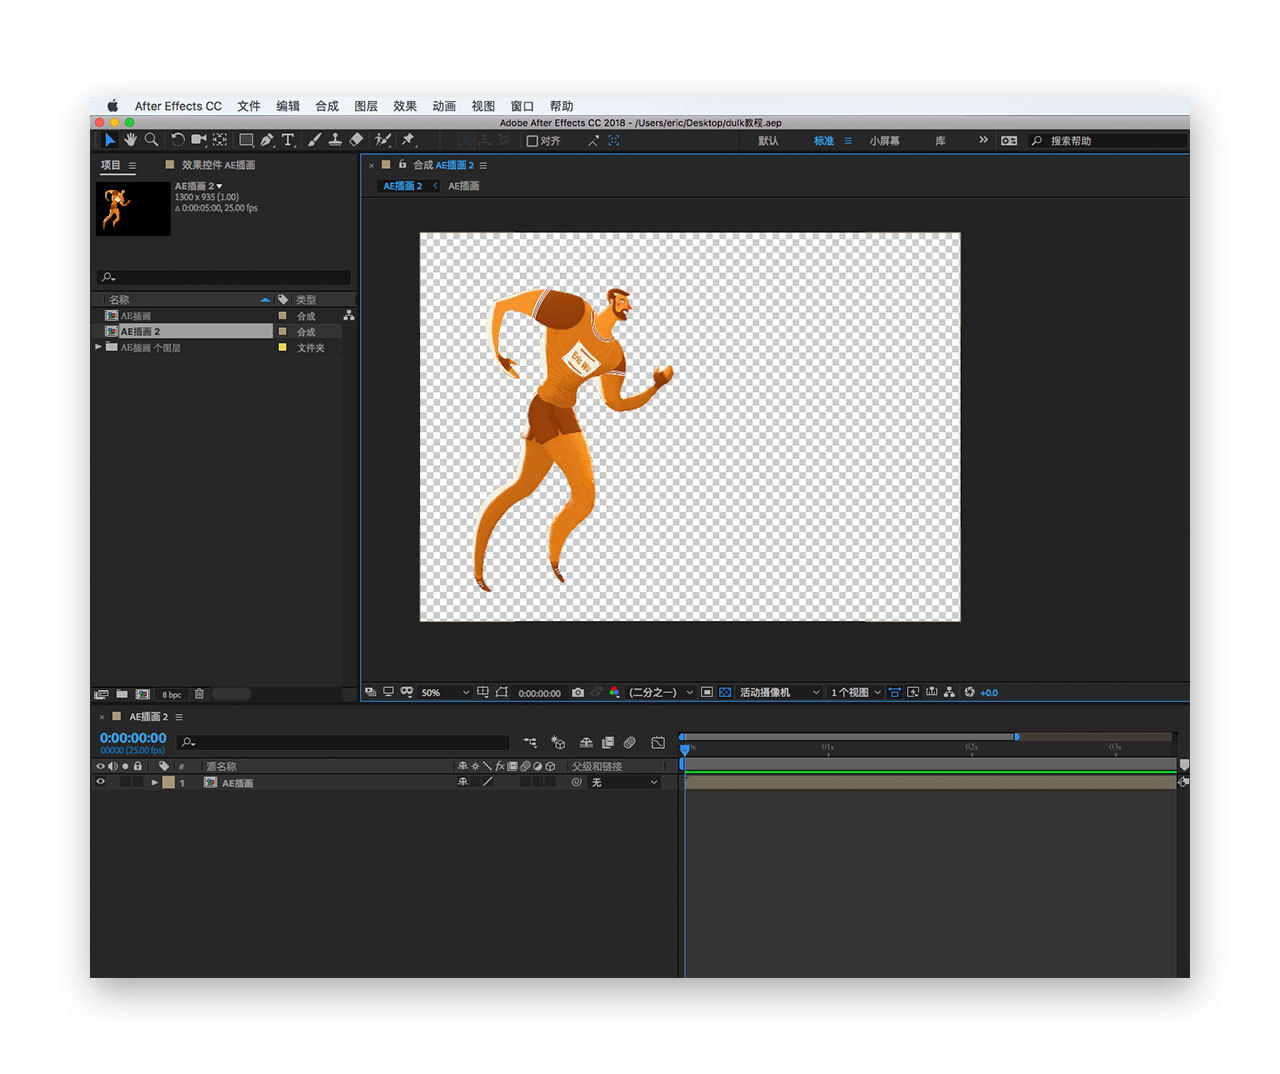Select the Roto Brush tool
Viewport: 1280px width, 1074px height.
382,140
